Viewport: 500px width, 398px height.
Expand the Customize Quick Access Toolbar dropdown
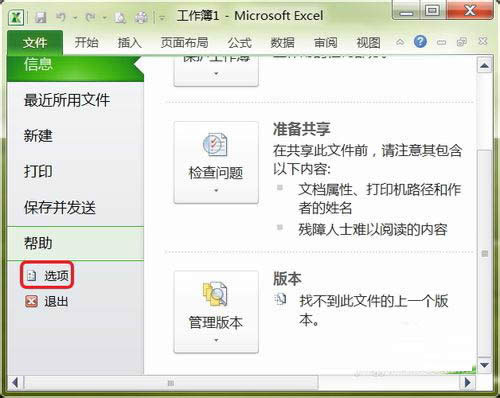coord(162,18)
